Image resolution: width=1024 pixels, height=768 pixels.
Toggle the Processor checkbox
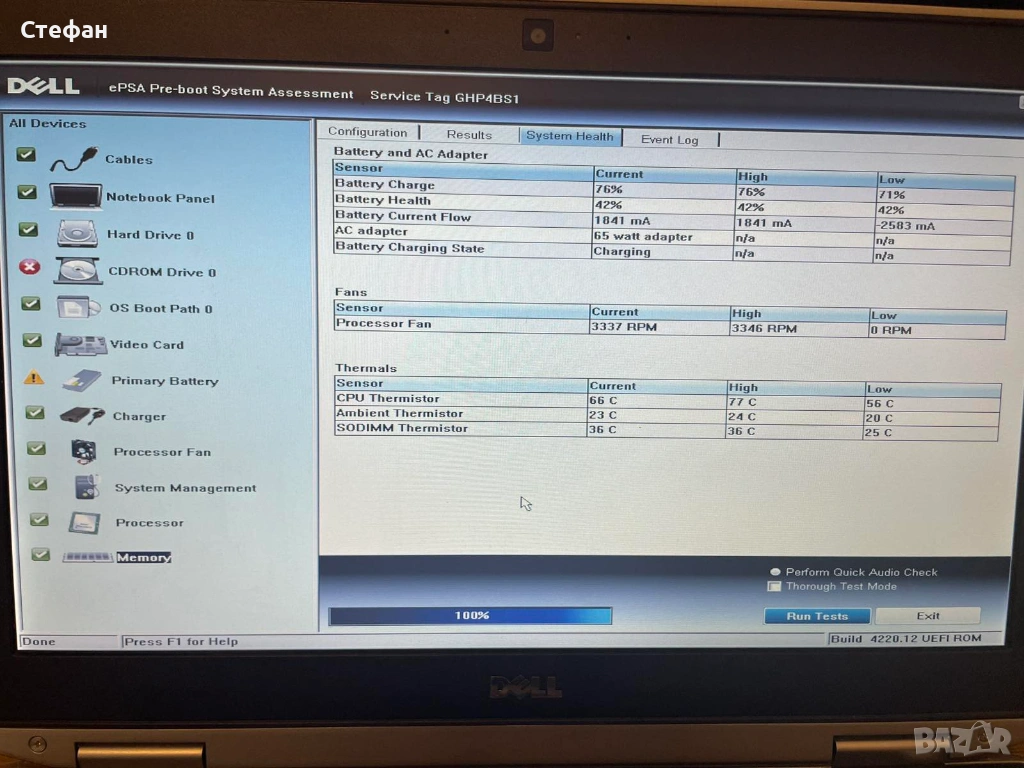39,520
